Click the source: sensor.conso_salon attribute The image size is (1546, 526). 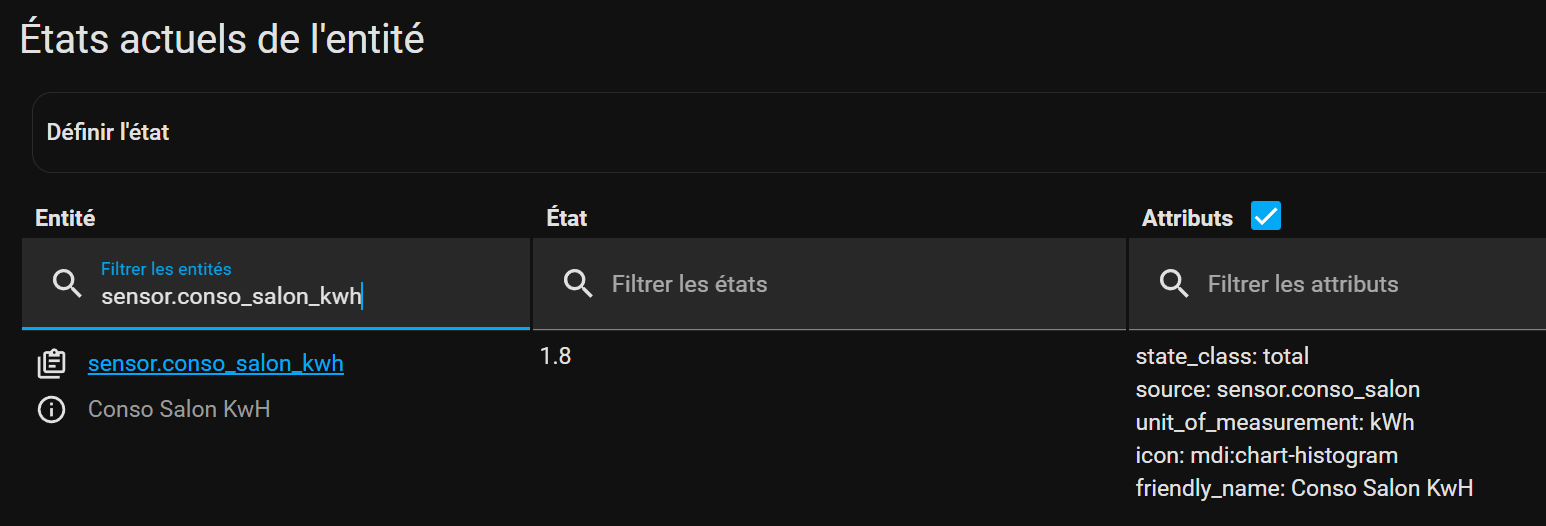click(1278, 389)
